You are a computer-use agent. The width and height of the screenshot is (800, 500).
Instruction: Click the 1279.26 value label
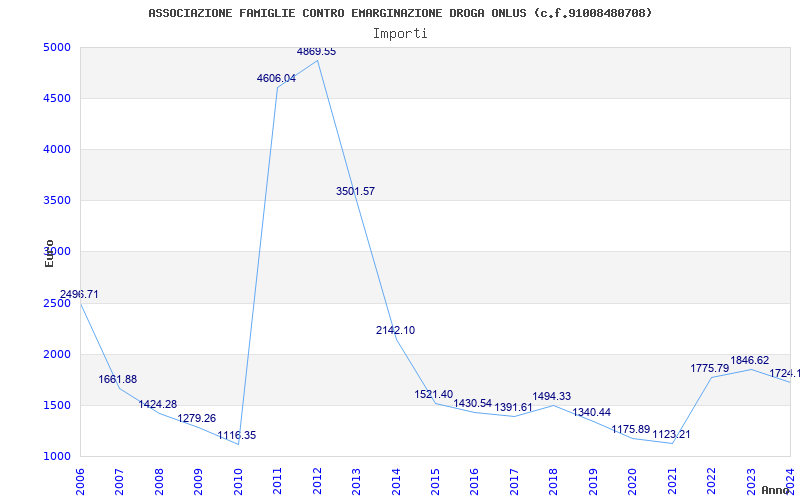(x=197, y=418)
